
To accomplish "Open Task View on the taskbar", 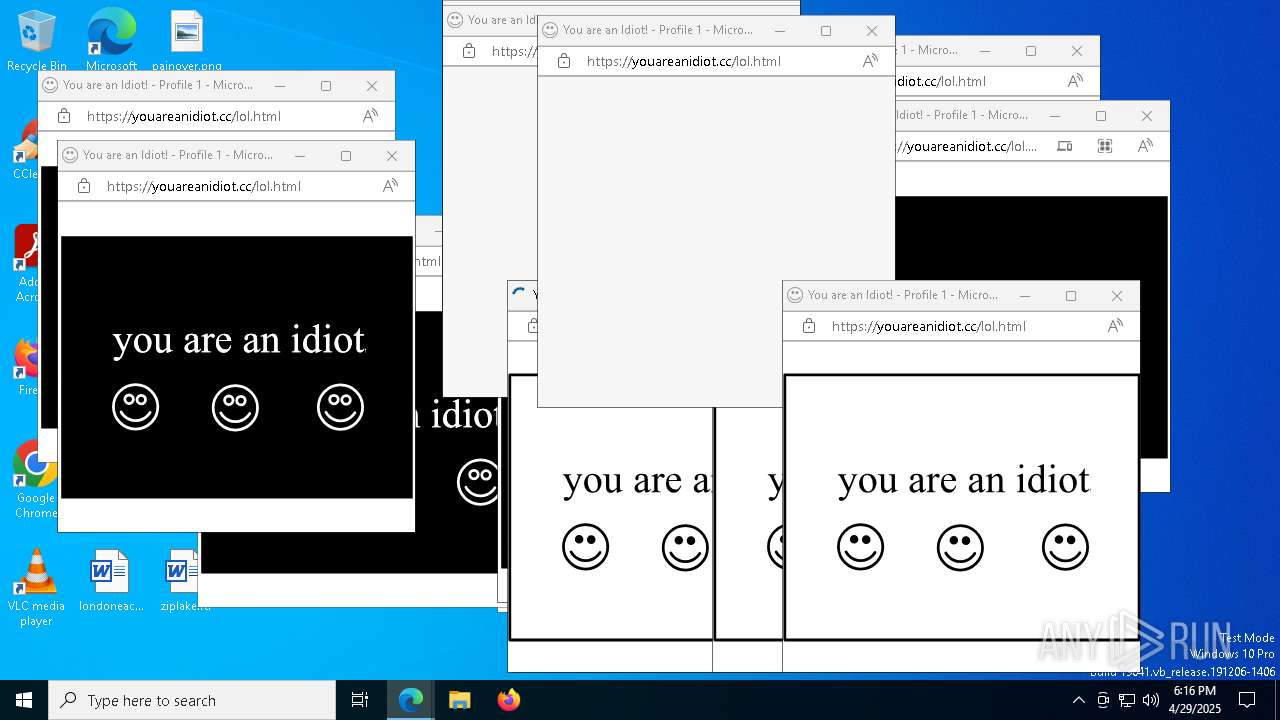I will pyautogui.click(x=360, y=700).
